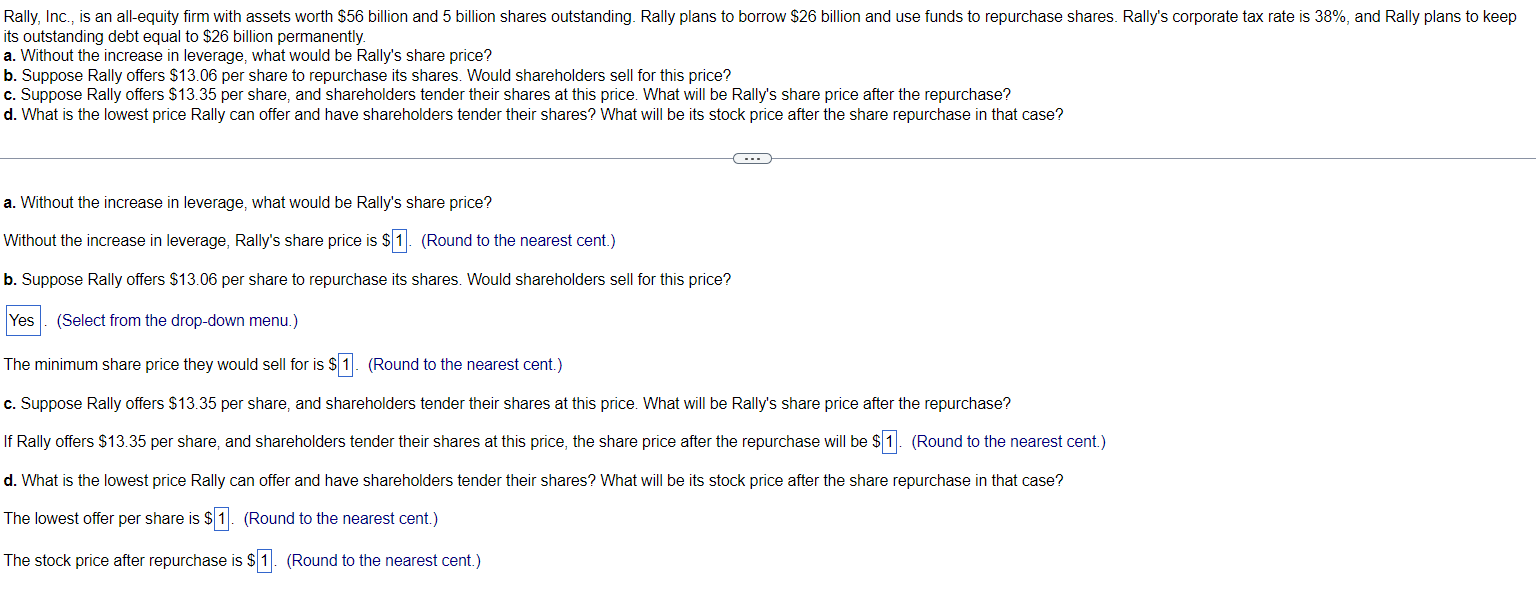Viewport: 1536px width, 608px height.
Task: Select the lowest offer per share answer box
Action: [x=222, y=519]
